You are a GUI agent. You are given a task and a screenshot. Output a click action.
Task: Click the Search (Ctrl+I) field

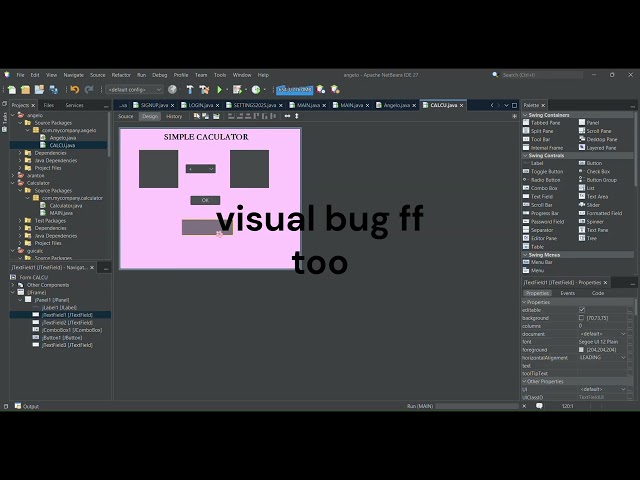pyautogui.click(x=542, y=75)
